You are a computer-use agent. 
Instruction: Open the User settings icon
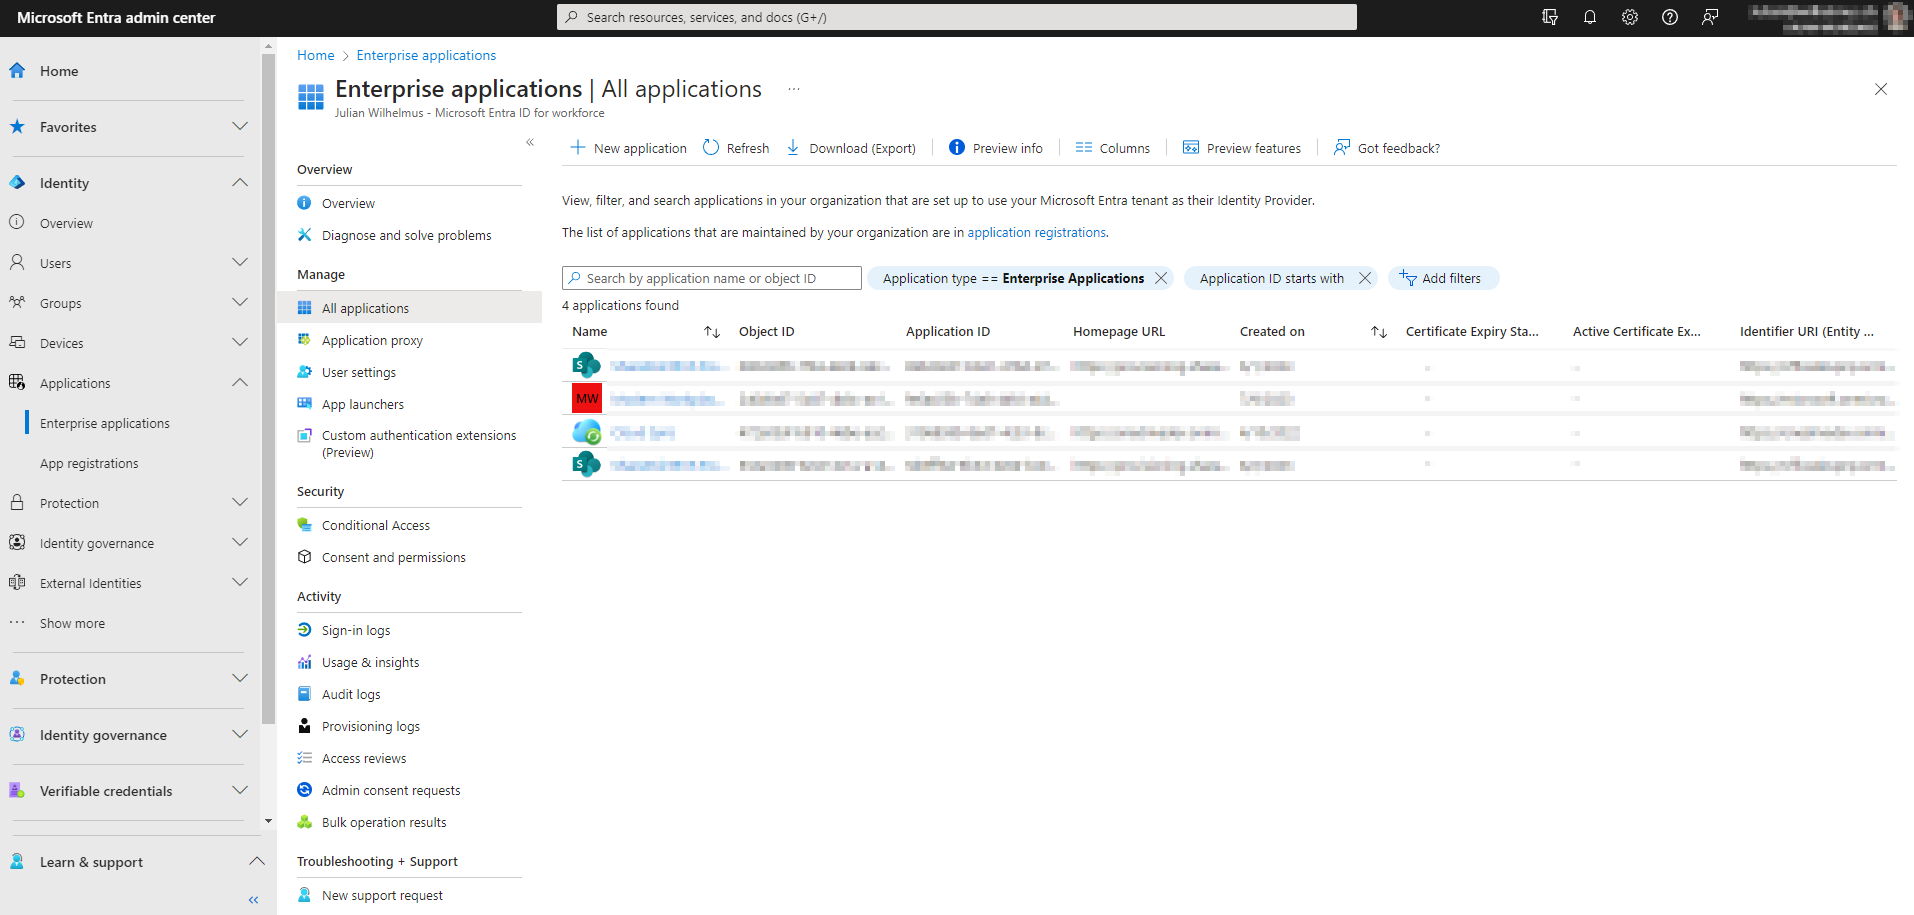(x=305, y=372)
